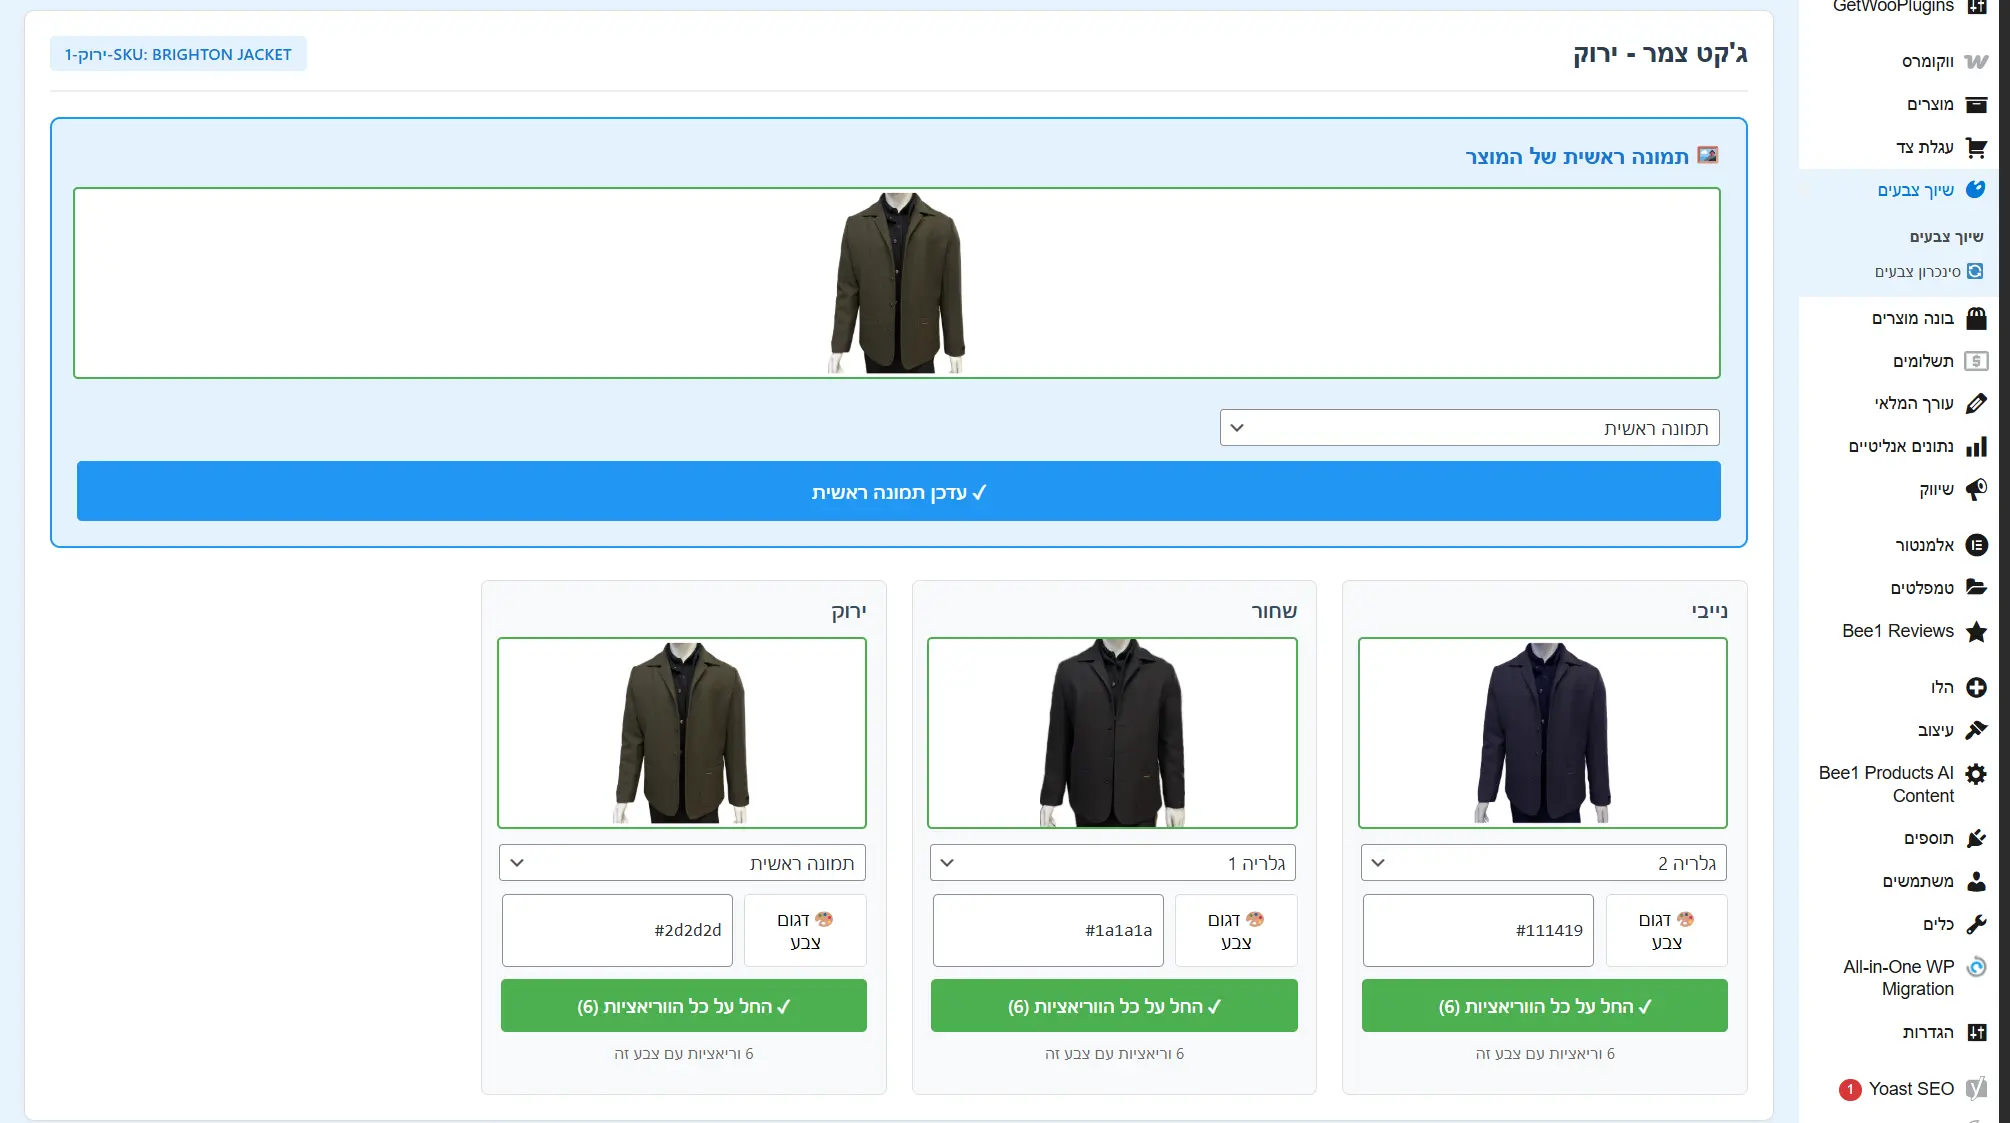Open the All-in-One WP Migration icon

click(x=1976, y=967)
